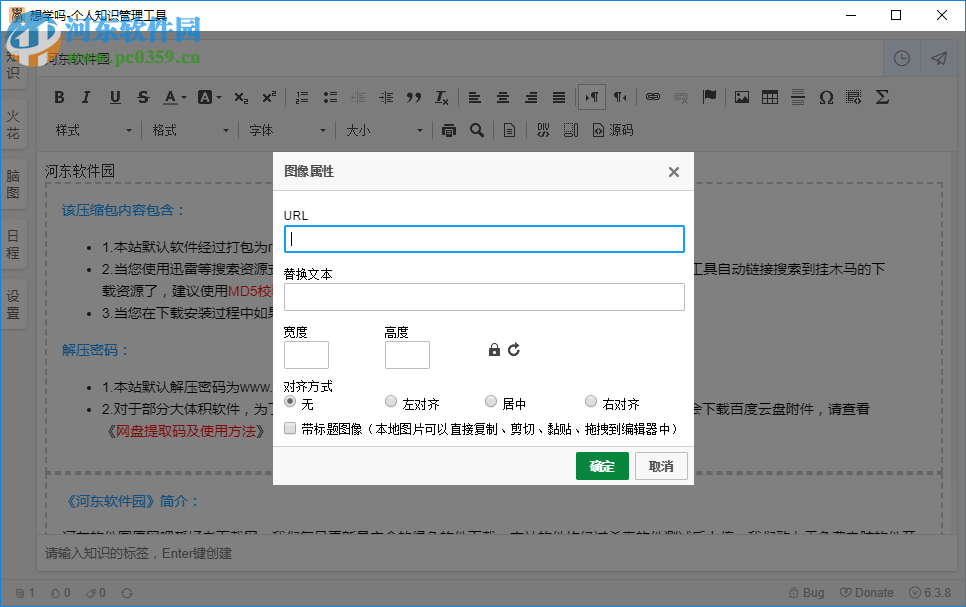
Task: Switch to the 设置 sidebar tab
Action: [14, 303]
